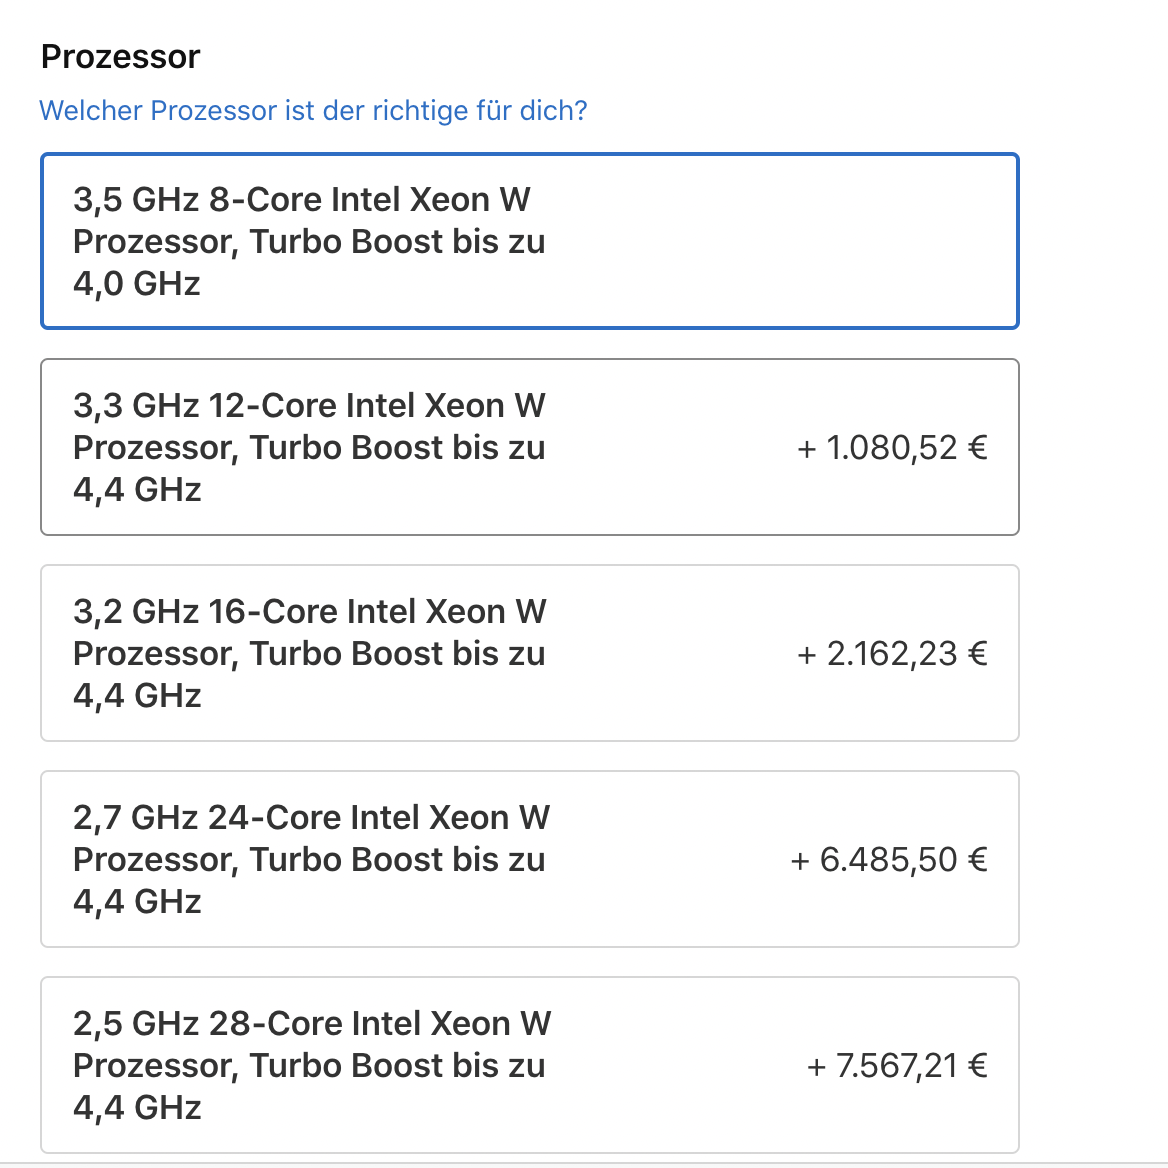Choose the 2,5 GHz 28-Core Xeon W option
Image resolution: width=1168 pixels, height=1168 pixels.
tap(529, 1065)
